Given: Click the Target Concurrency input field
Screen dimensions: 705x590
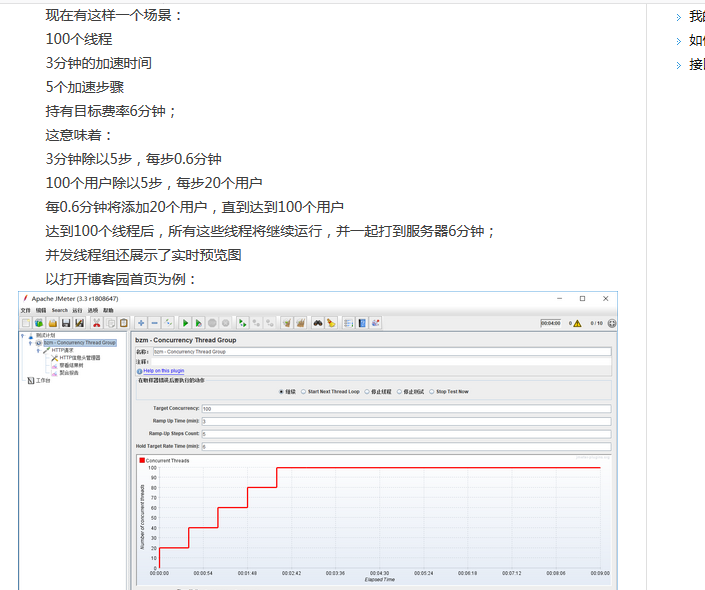Looking at the screenshot, I should pos(406,409).
